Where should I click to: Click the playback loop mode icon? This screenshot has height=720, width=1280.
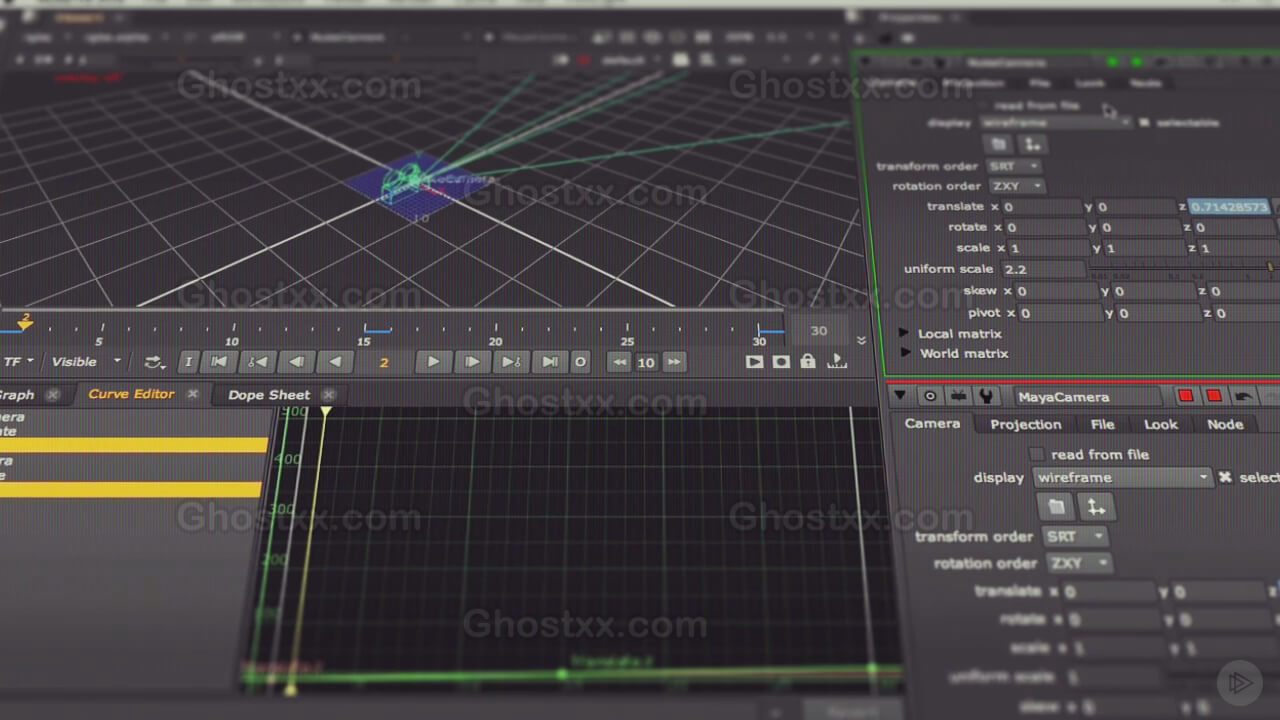click(154, 362)
